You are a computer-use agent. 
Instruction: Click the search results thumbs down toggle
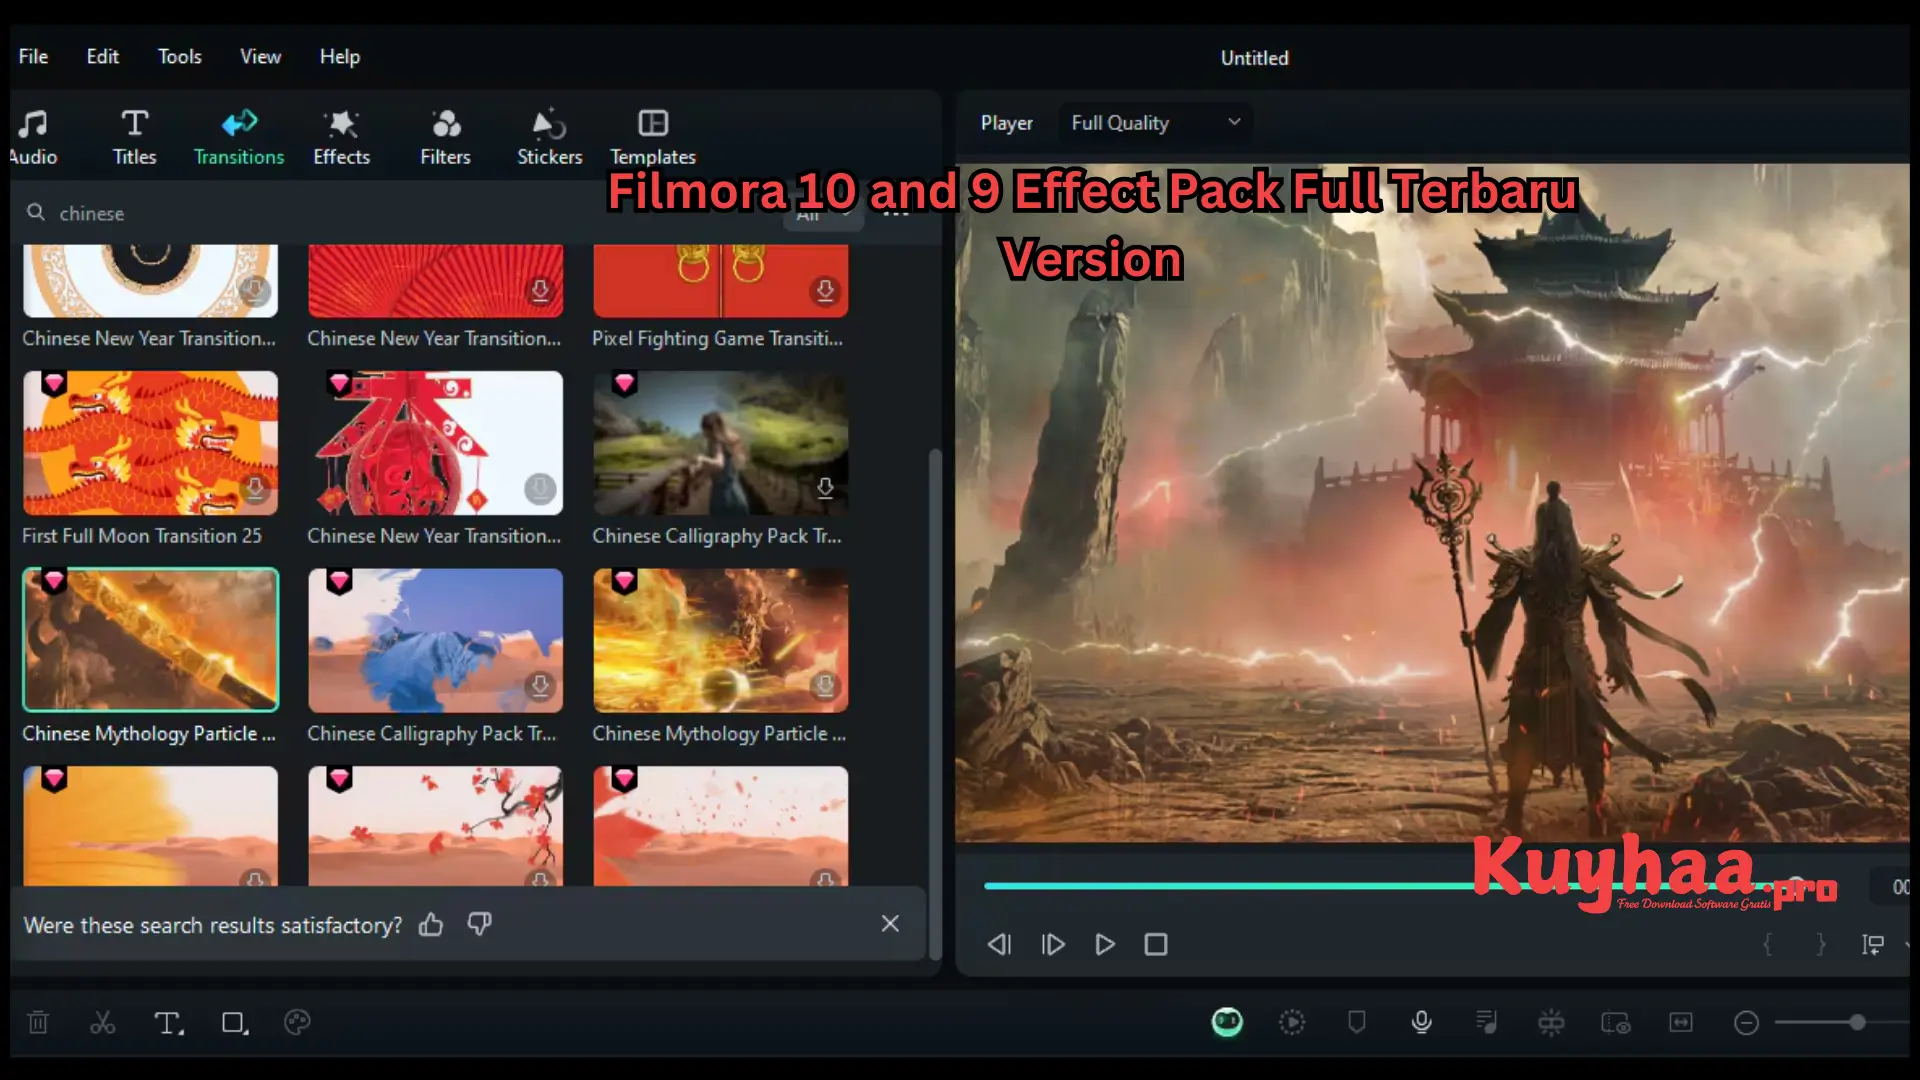coord(479,924)
